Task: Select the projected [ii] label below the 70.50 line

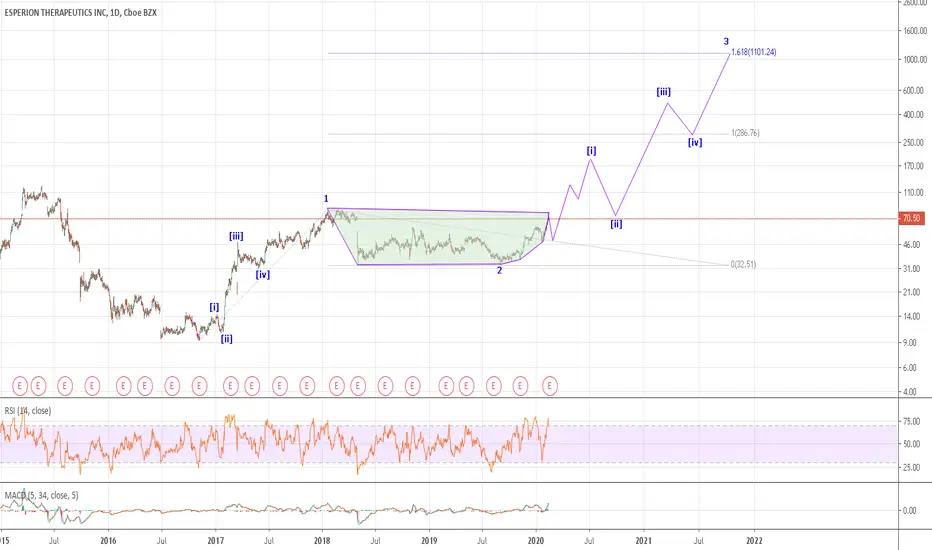Action: [x=616, y=224]
